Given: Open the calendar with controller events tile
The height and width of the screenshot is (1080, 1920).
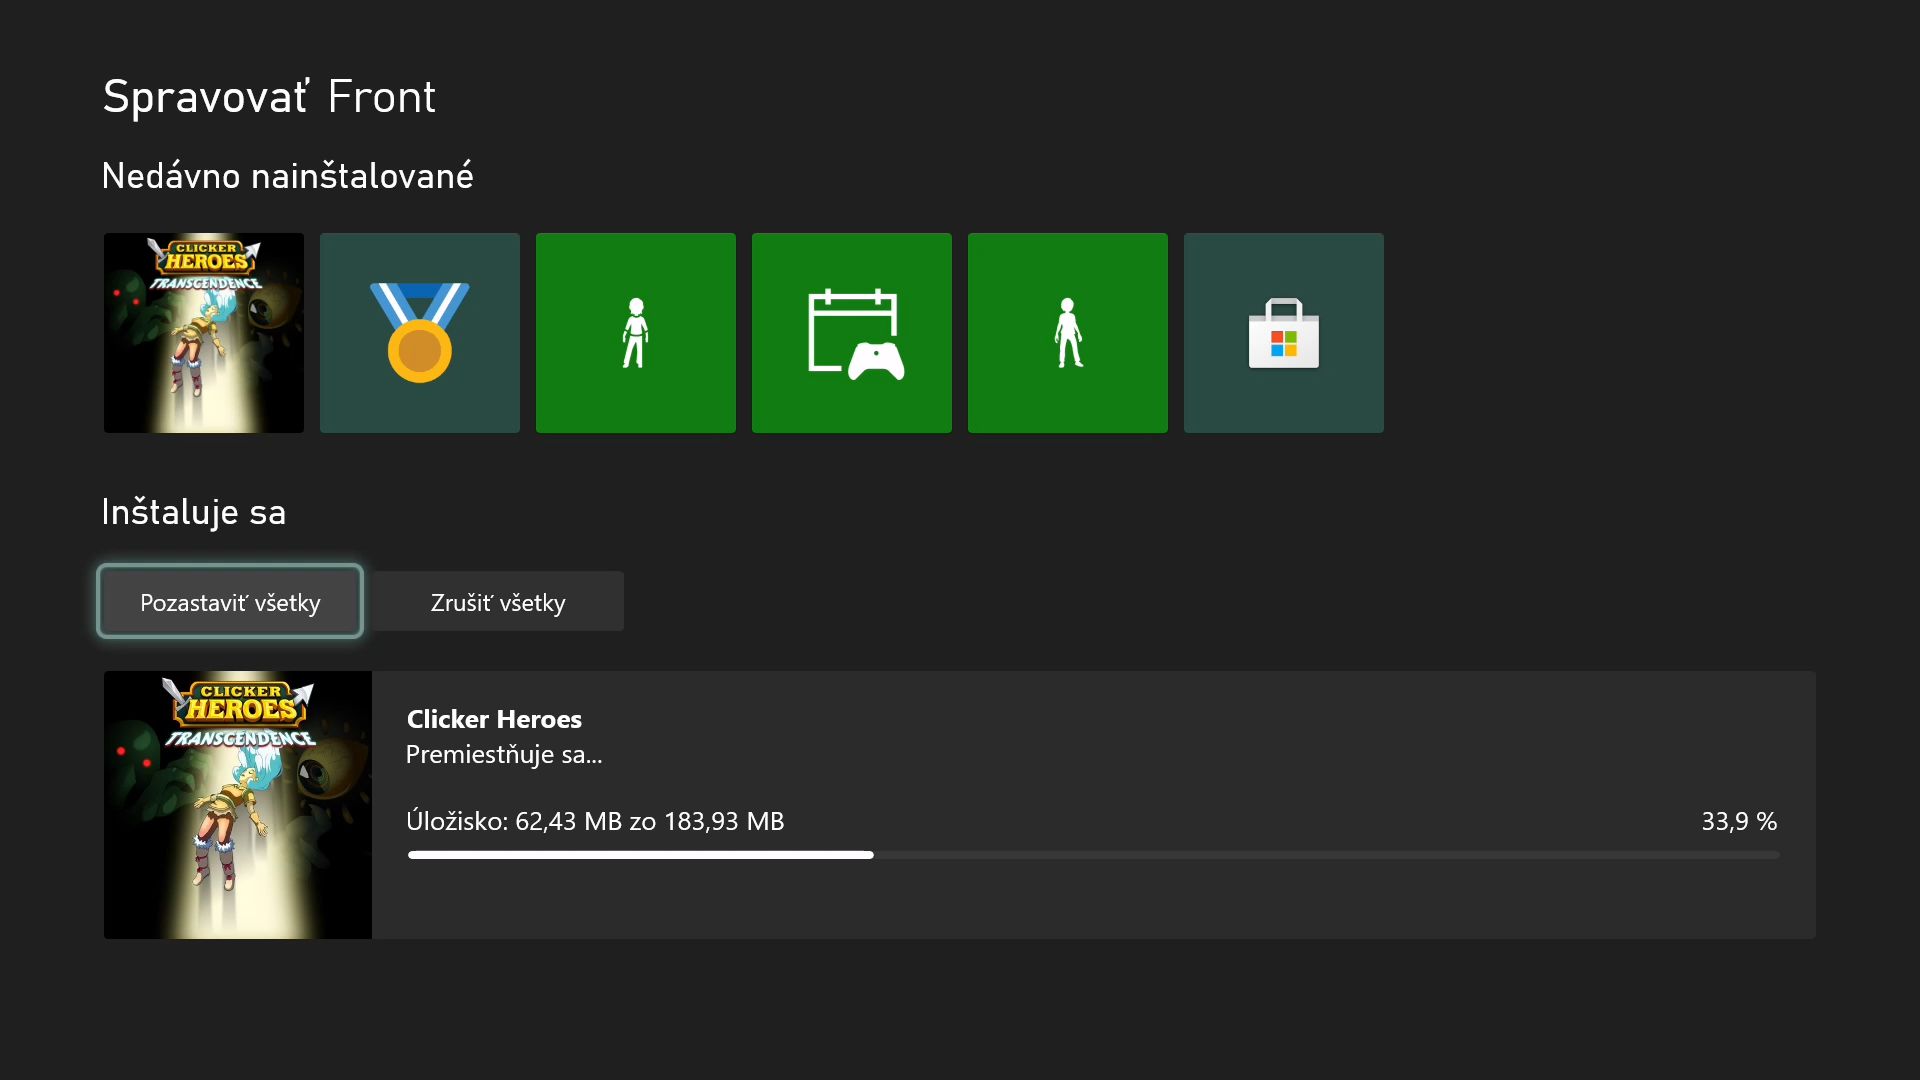Looking at the screenshot, I should [x=852, y=333].
